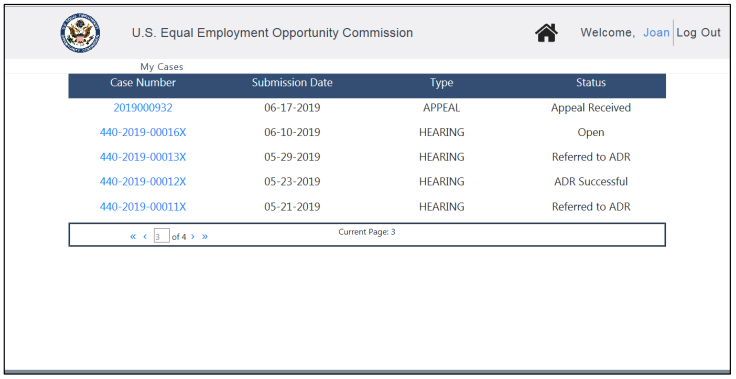736x379 pixels.
Task: Go to previous page arrow
Action: click(145, 236)
